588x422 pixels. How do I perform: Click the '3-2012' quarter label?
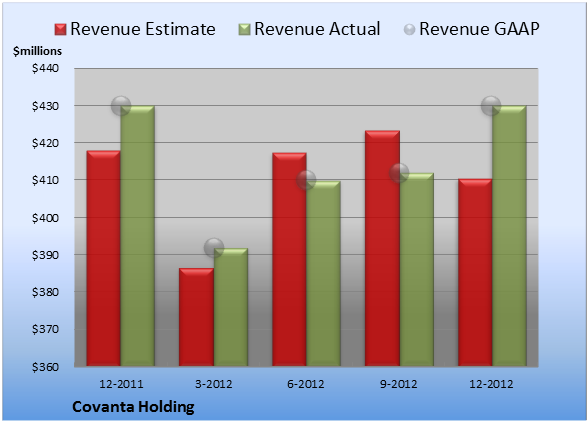pos(214,384)
